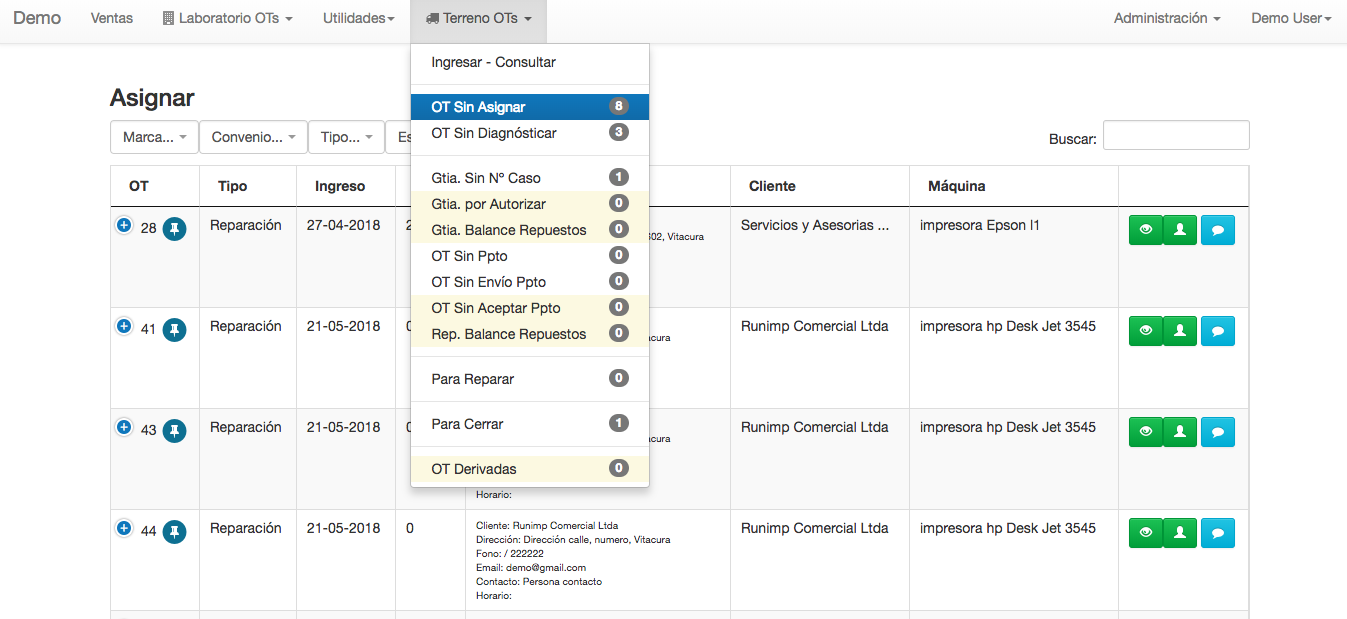Select OT Sin Ppto entry

point(530,256)
